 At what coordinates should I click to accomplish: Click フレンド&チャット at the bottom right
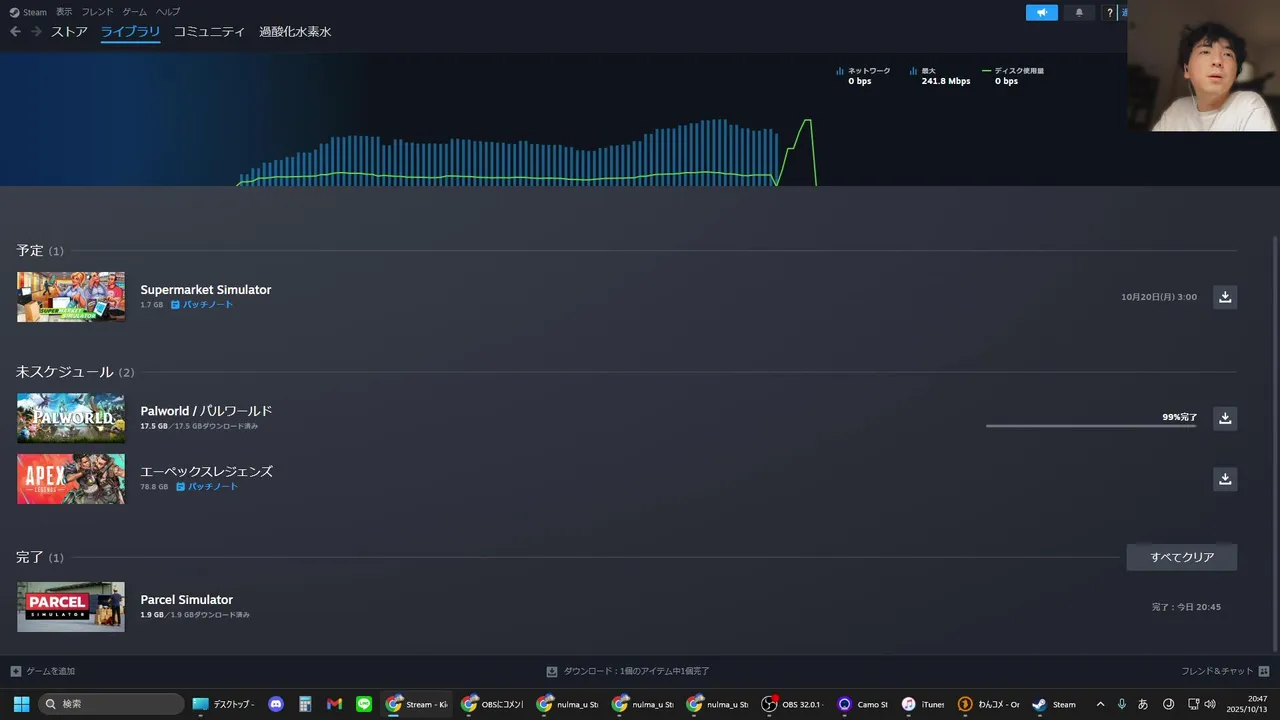point(1217,671)
